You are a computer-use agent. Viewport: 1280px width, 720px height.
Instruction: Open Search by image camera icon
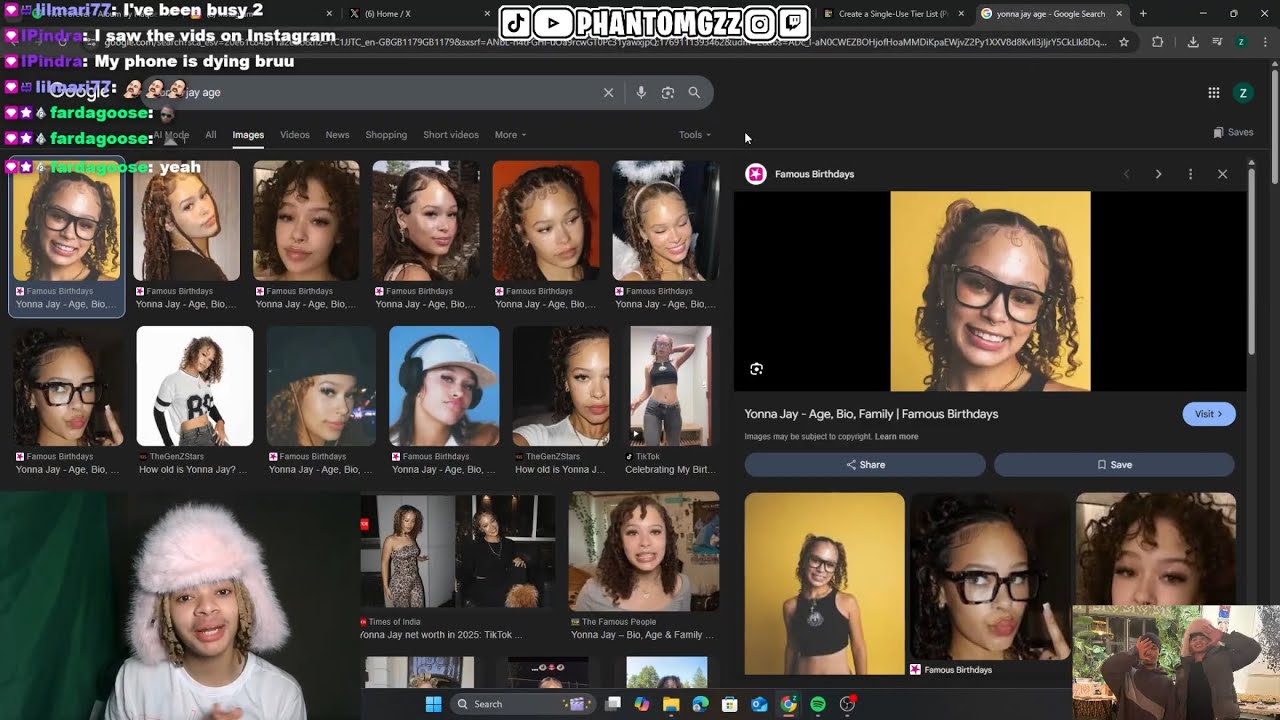pyautogui.click(x=668, y=92)
